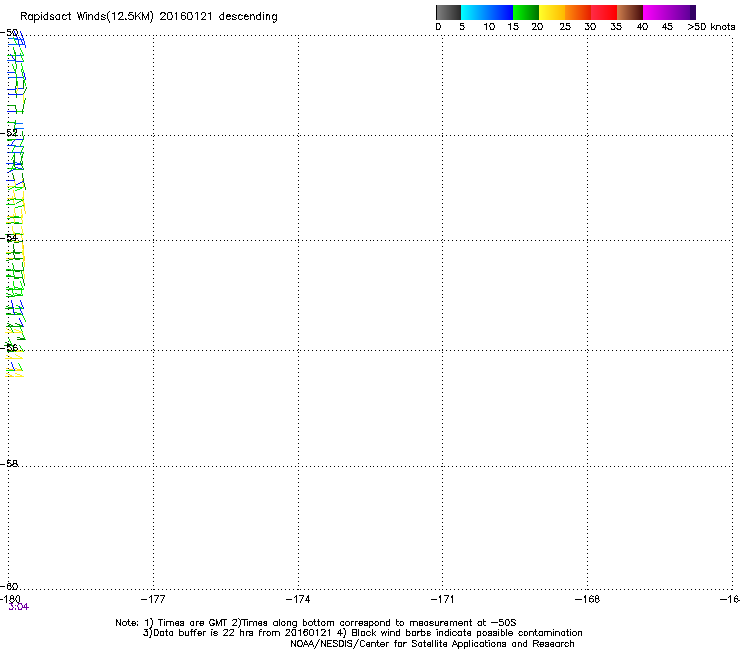Screen dimensions: 740x650
Task: Click the legend label '35'
Action: click(x=616, y=27)
